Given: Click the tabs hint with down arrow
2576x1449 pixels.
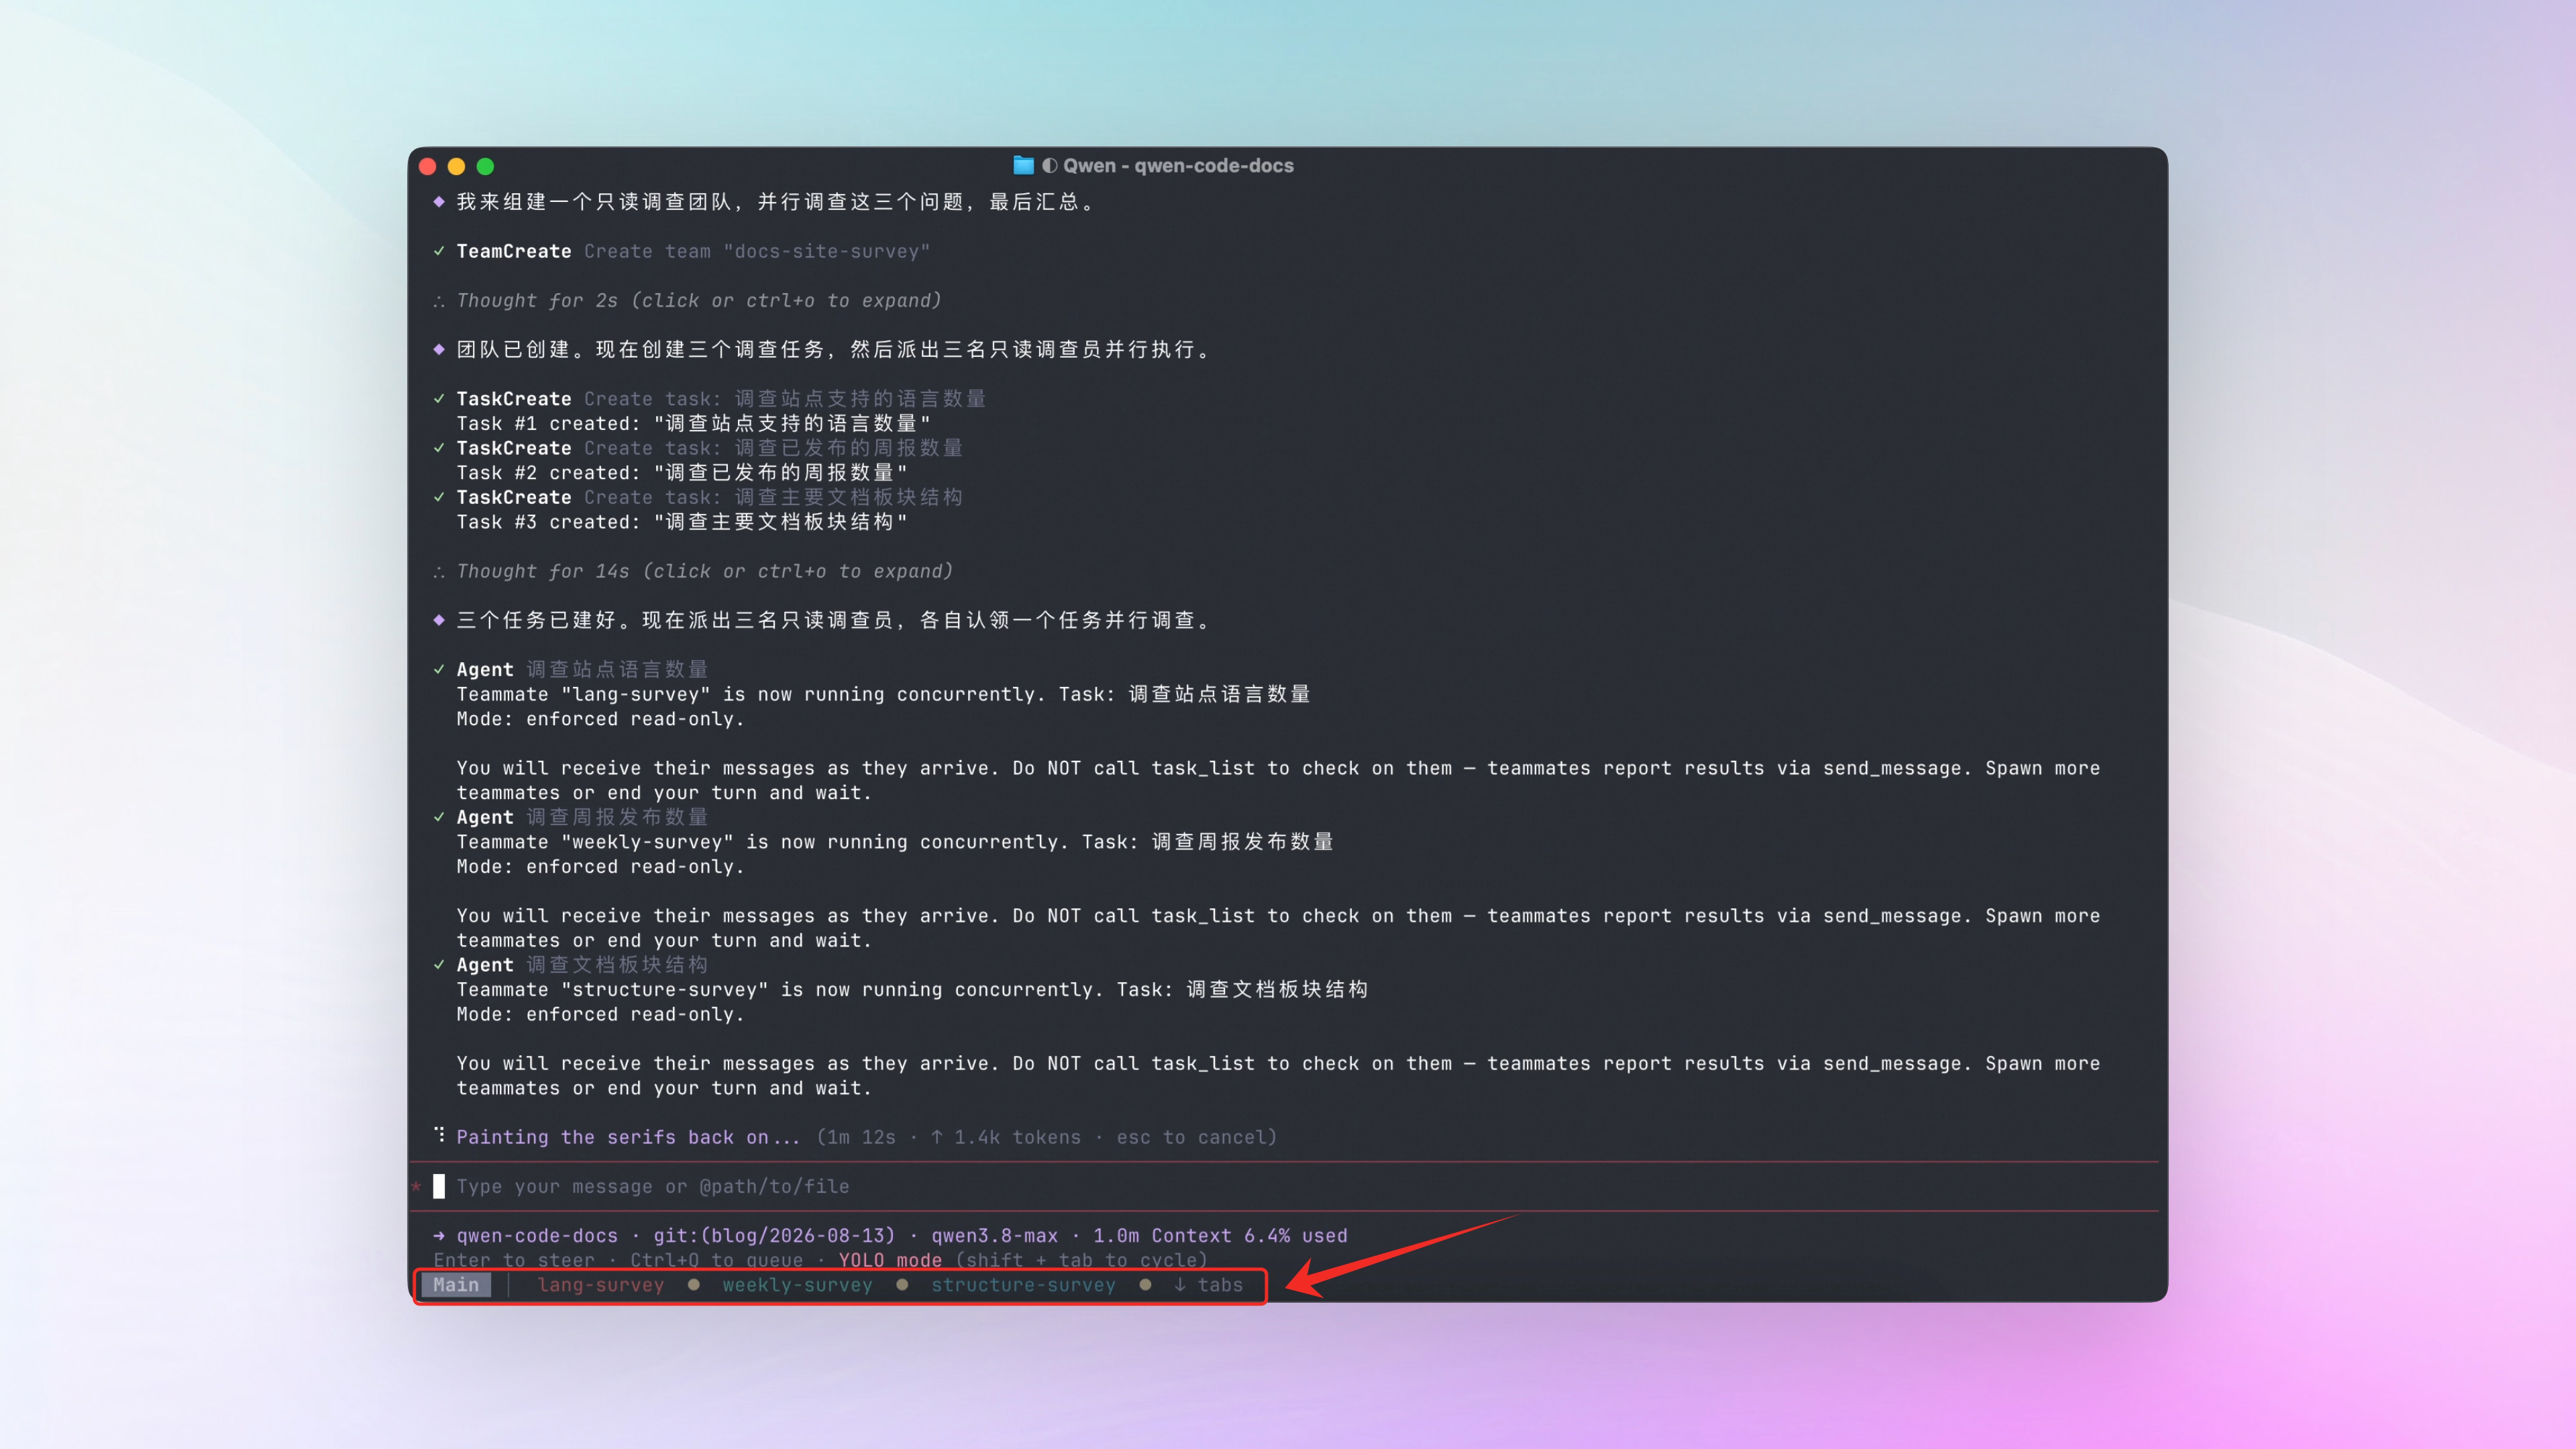Looking at the screenshot, I should [1208, 1285].
